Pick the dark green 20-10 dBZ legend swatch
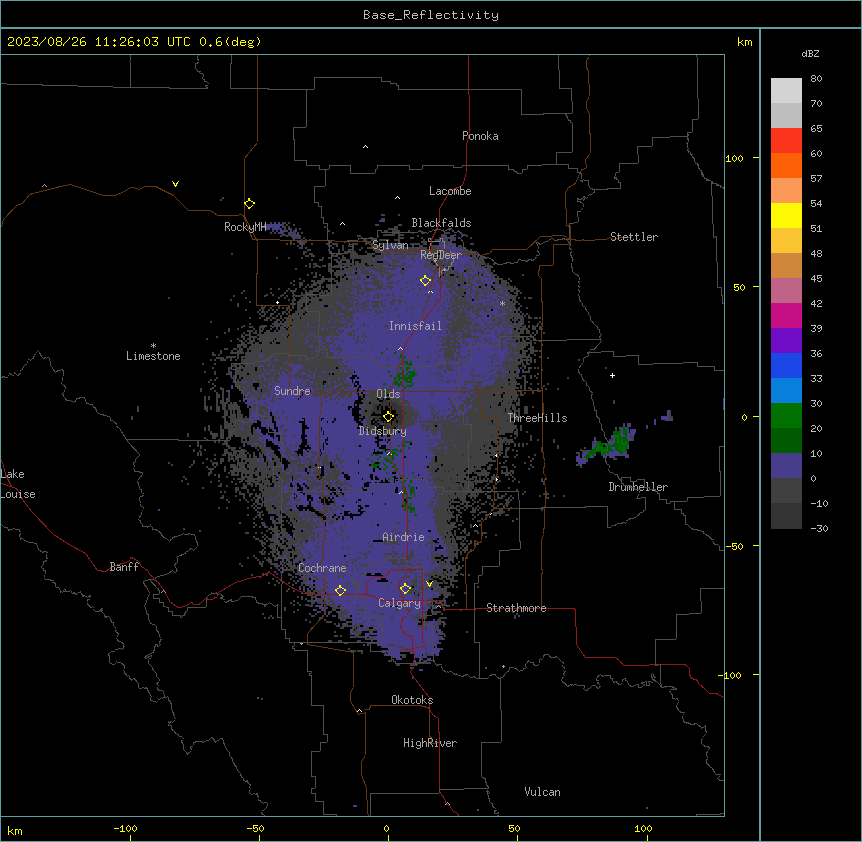The image size is (862, 842). pos(786,441)
